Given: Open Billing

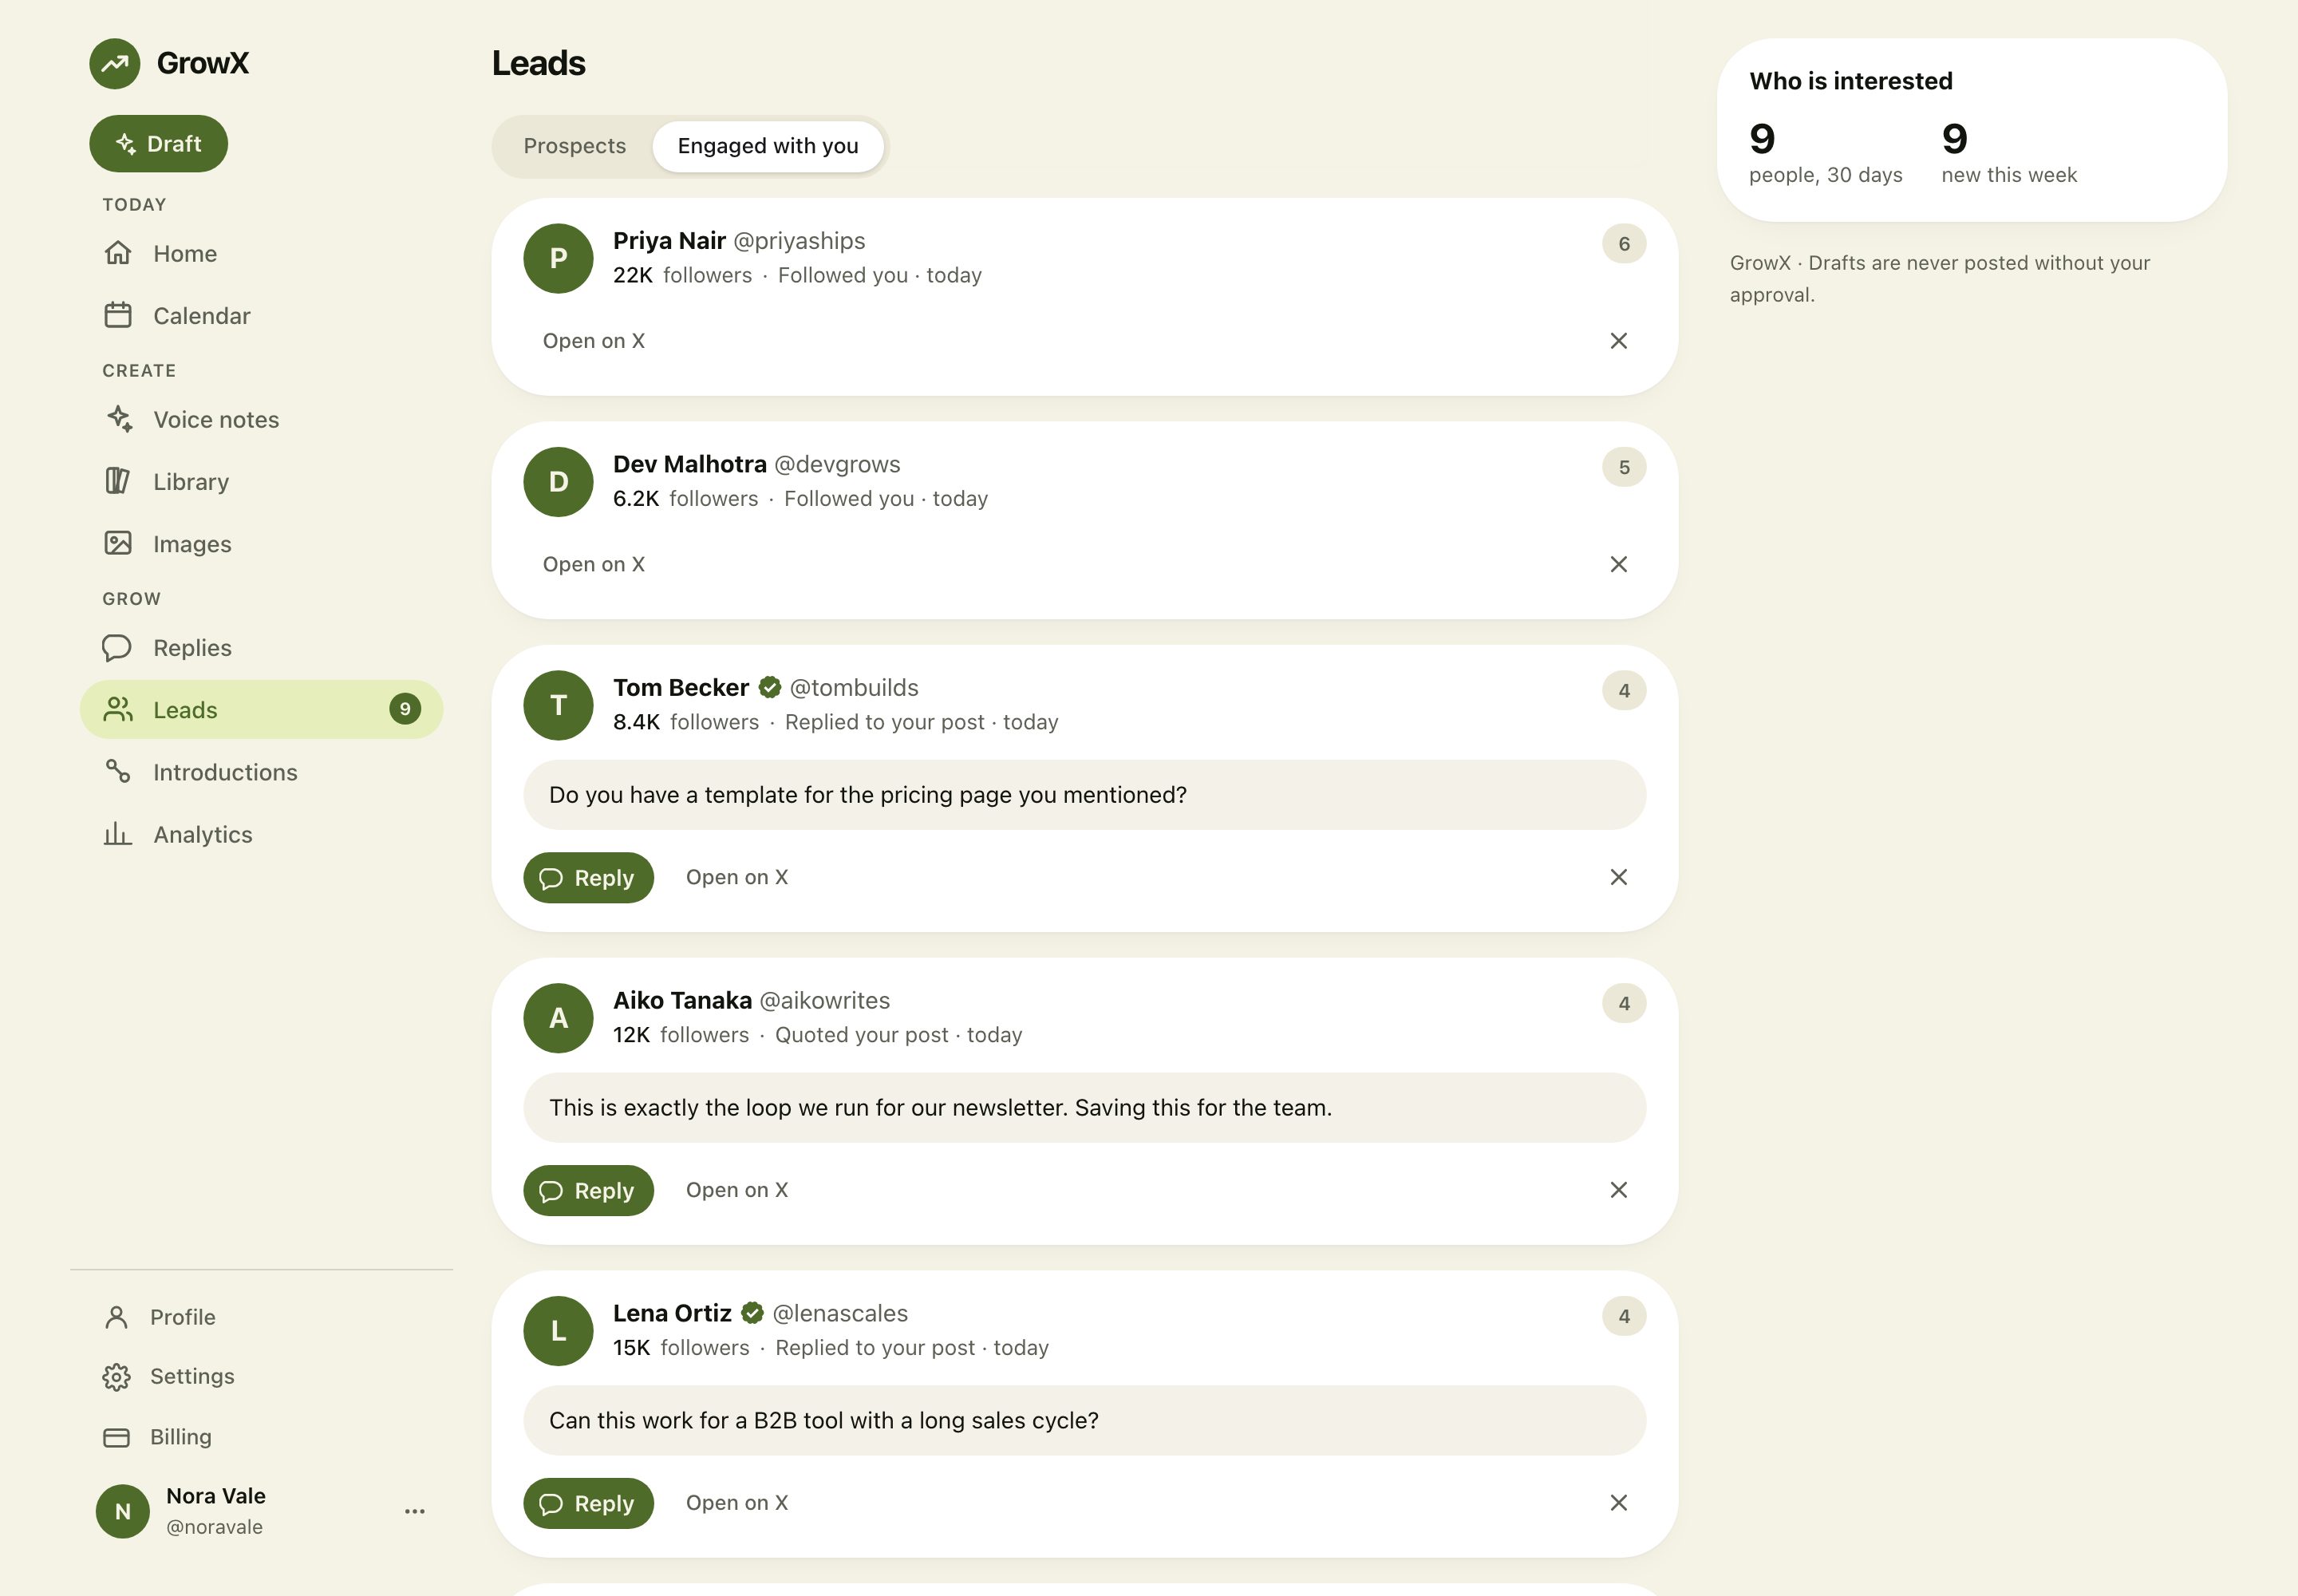Looking at the screenshot, I should tap(261, 1437).
